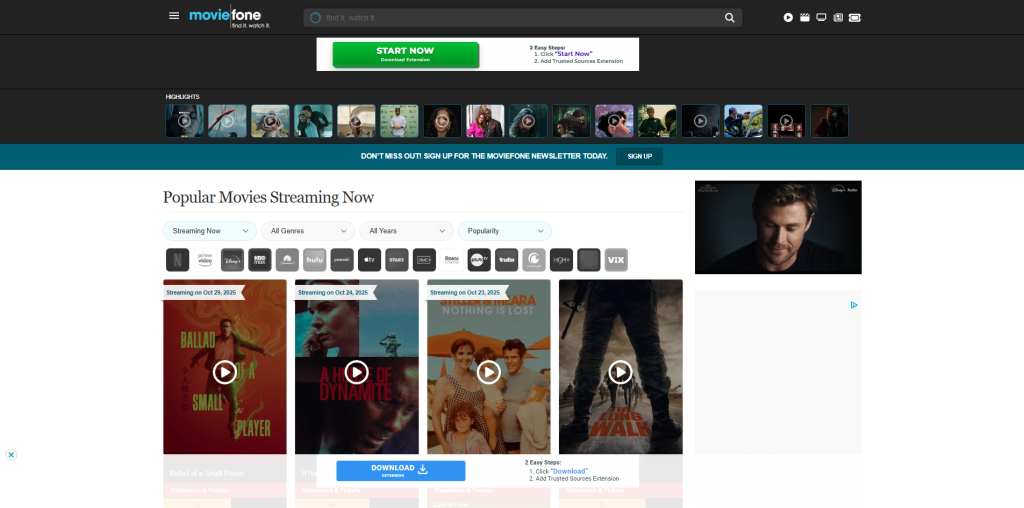This screenshot has width=1024, height=508.
Task: Toggle the Apple TV provider filter
Action: click(369, 260)
